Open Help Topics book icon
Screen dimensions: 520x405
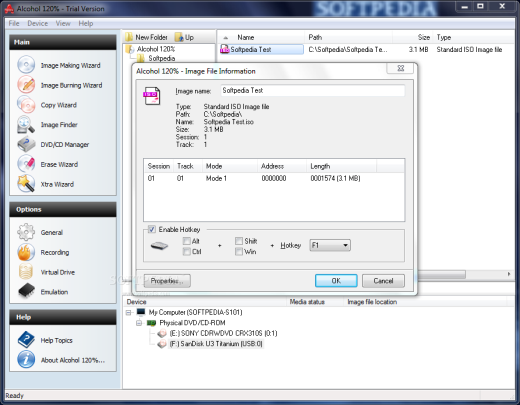coord(26,340)
